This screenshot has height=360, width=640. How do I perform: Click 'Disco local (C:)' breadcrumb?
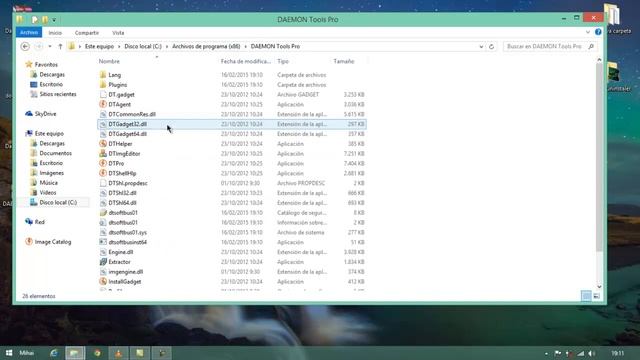[x=143, y=47]
